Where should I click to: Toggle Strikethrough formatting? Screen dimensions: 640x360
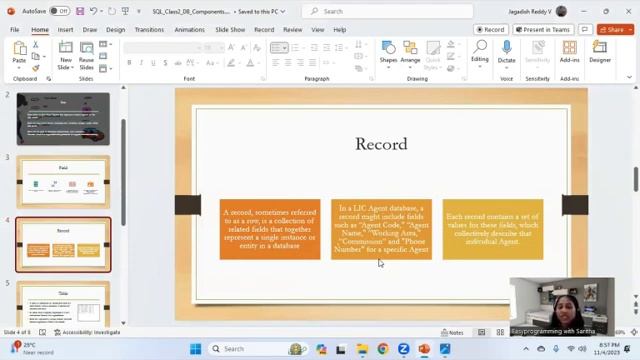[x=178, y=63]
